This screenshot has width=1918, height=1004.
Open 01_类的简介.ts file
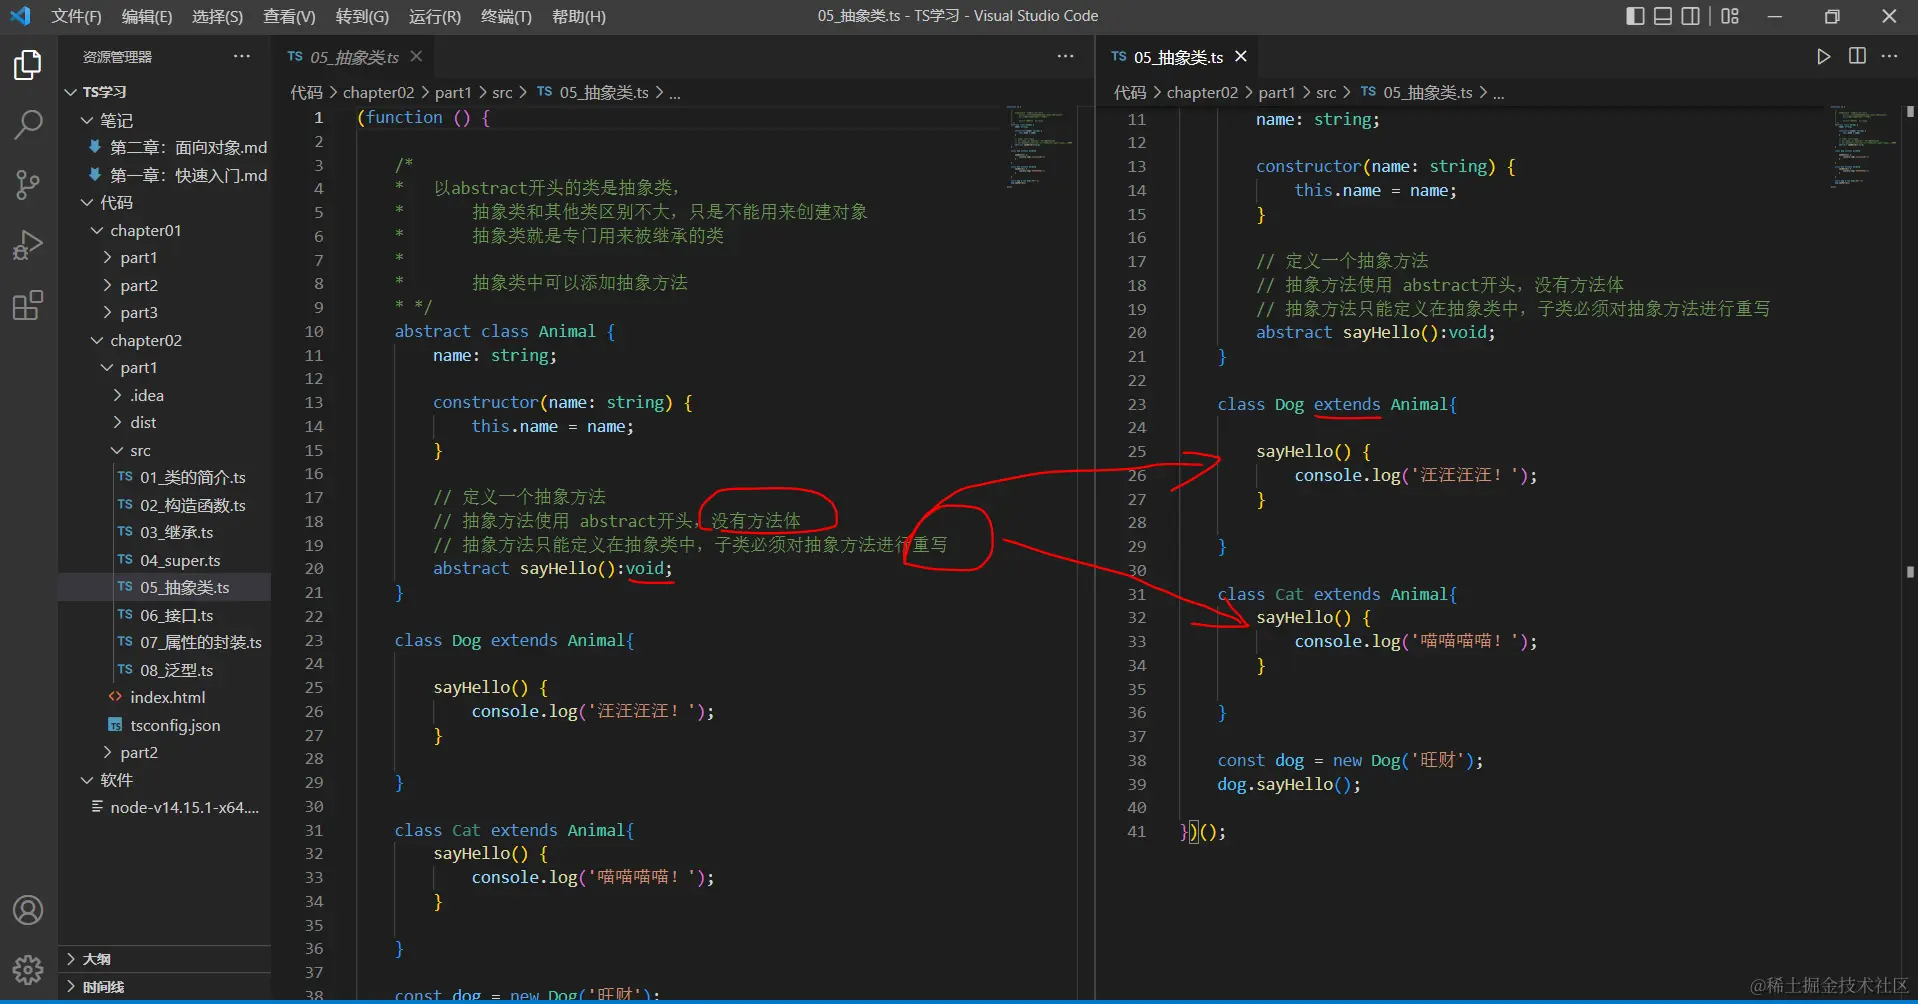(164, 478)
